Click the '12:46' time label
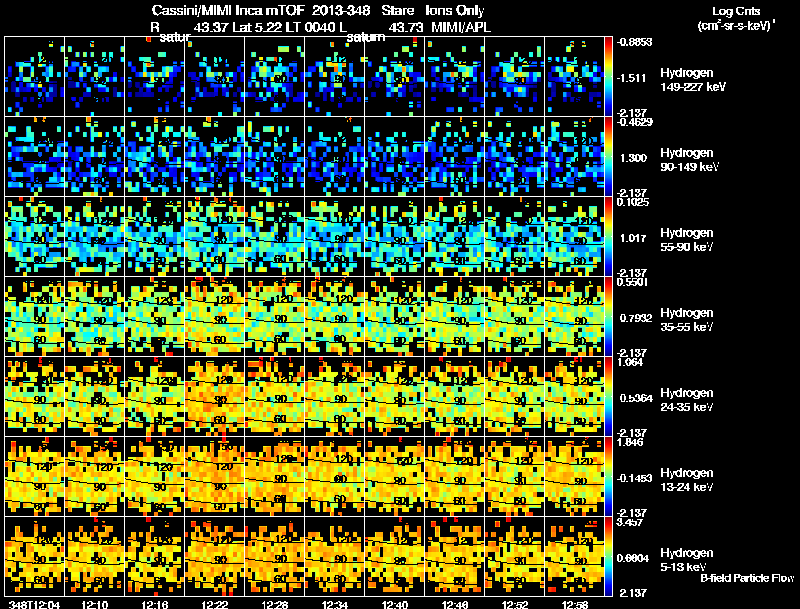This screenshot has height=609, width=800. pyautogui.click(x=455, y=605)
